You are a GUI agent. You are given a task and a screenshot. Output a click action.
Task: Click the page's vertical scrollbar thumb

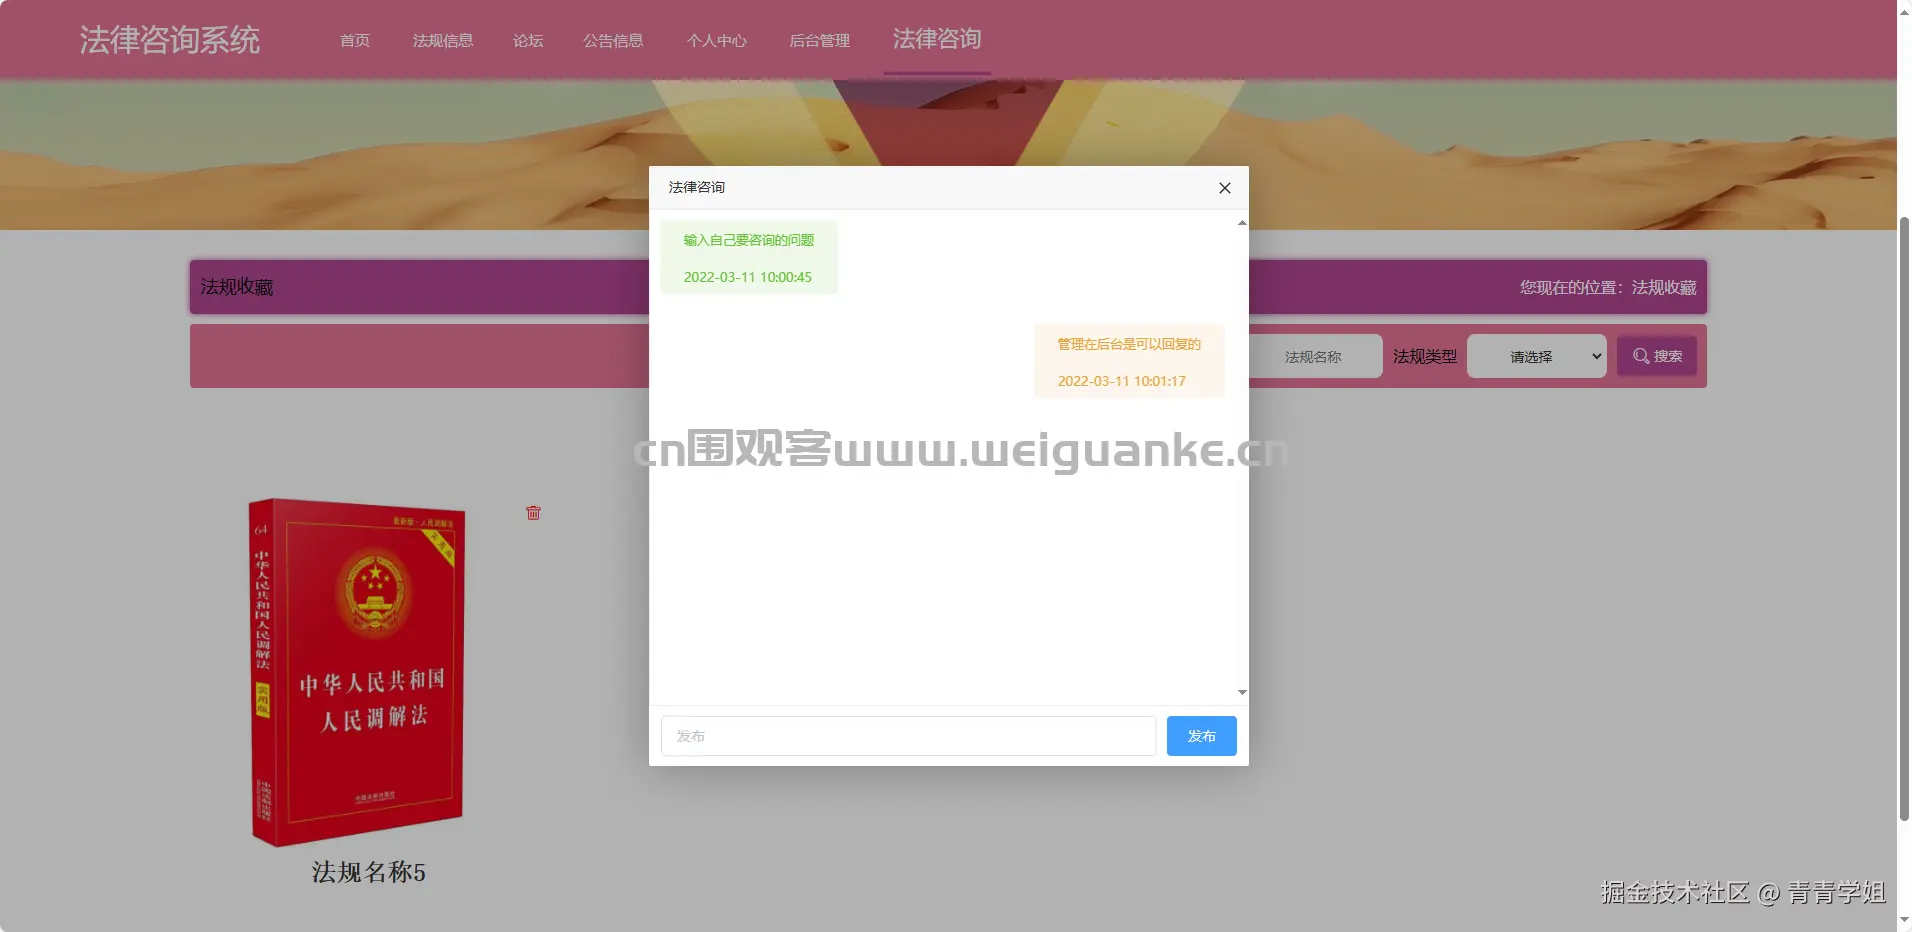click(1904, 518)
